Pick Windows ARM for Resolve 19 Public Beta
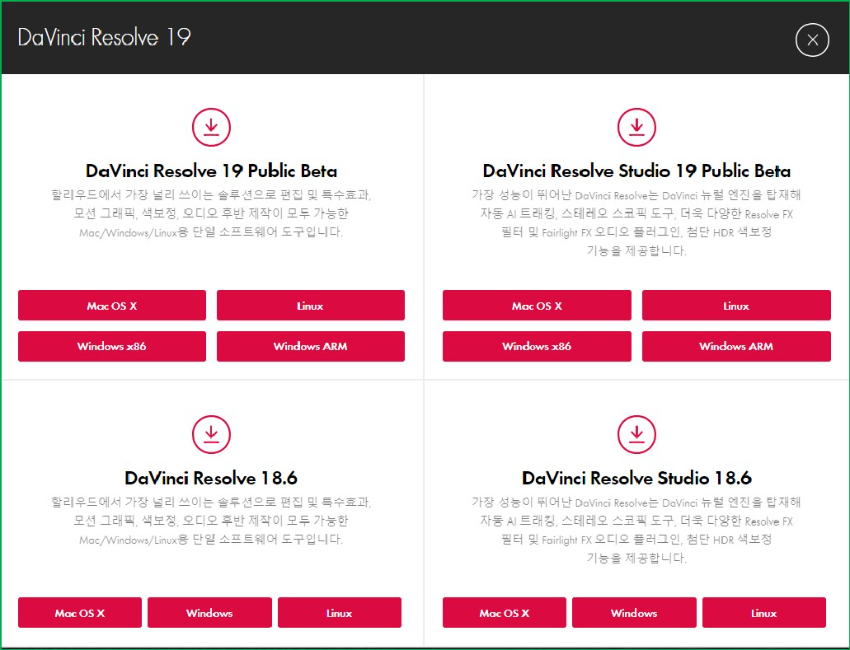This screenshot has height=650, width=850. point(310,346)
